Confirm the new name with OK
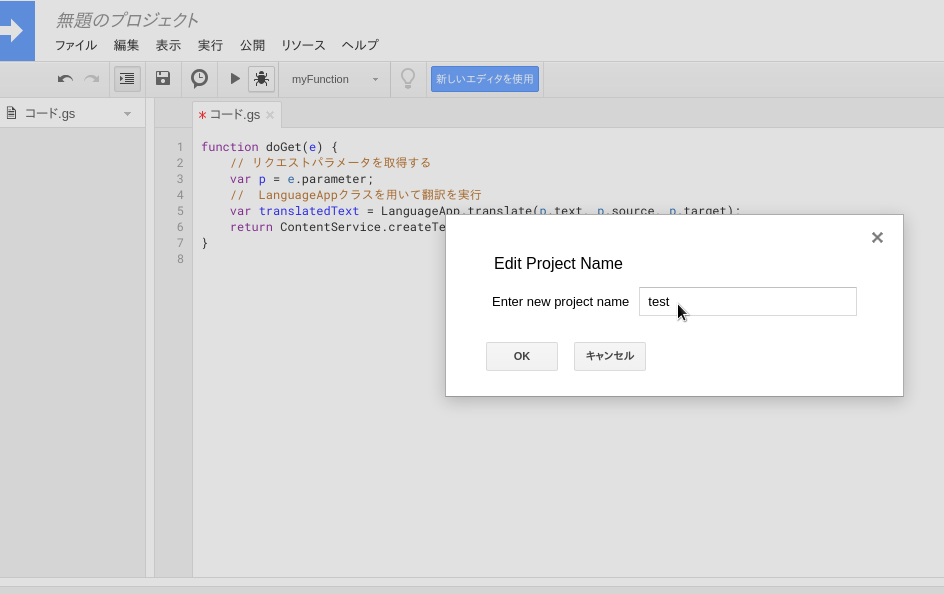This screenshot has width=944, height=594. click(x=521, y=356)
